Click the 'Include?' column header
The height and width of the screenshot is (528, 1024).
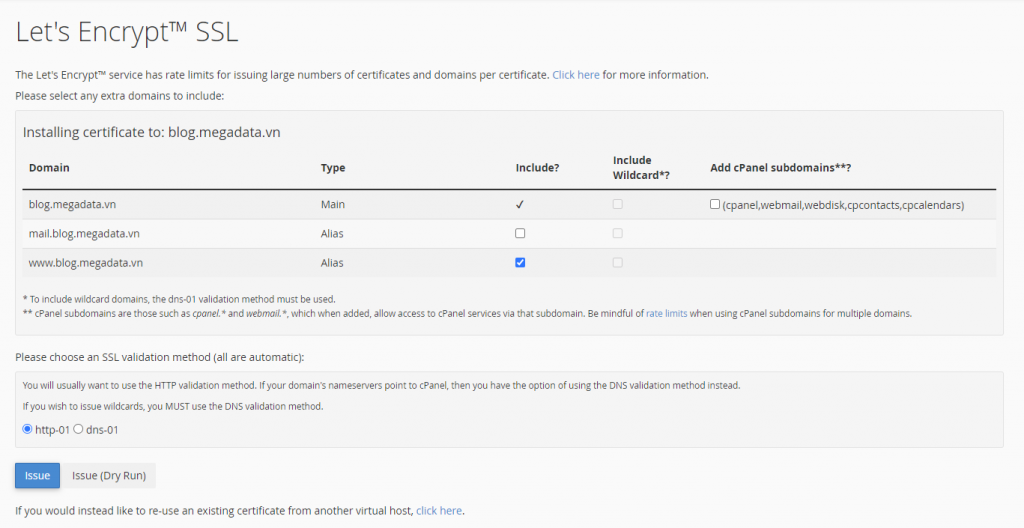tap(537, 168)
